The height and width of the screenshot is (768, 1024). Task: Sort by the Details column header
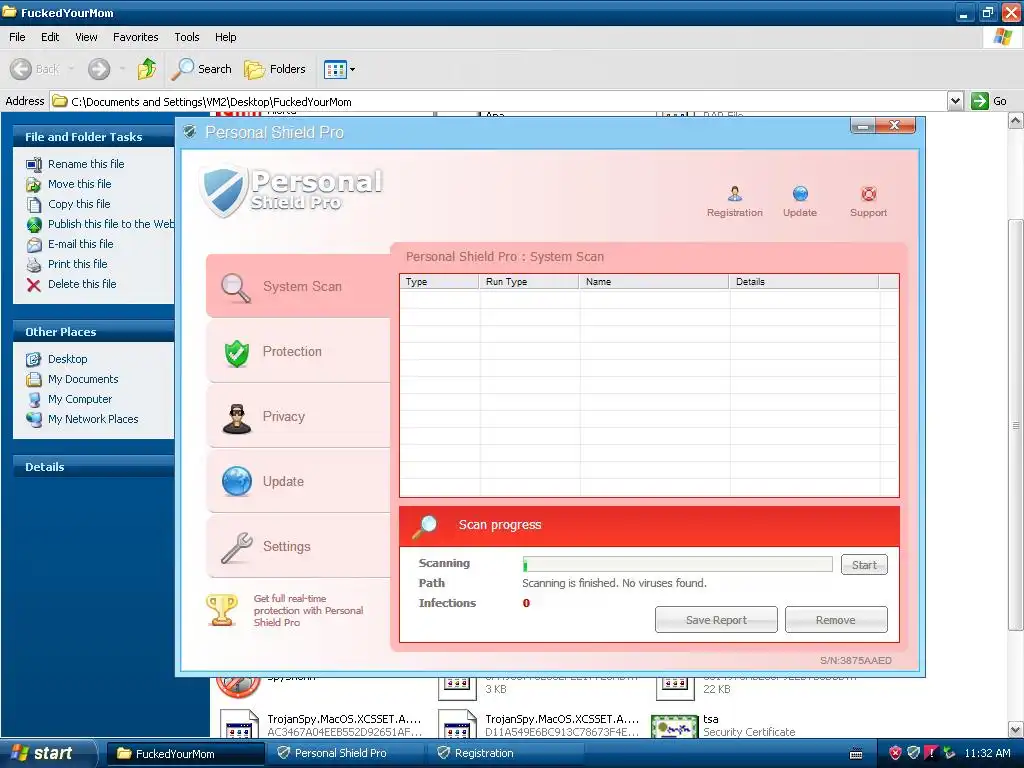point(804,282)
